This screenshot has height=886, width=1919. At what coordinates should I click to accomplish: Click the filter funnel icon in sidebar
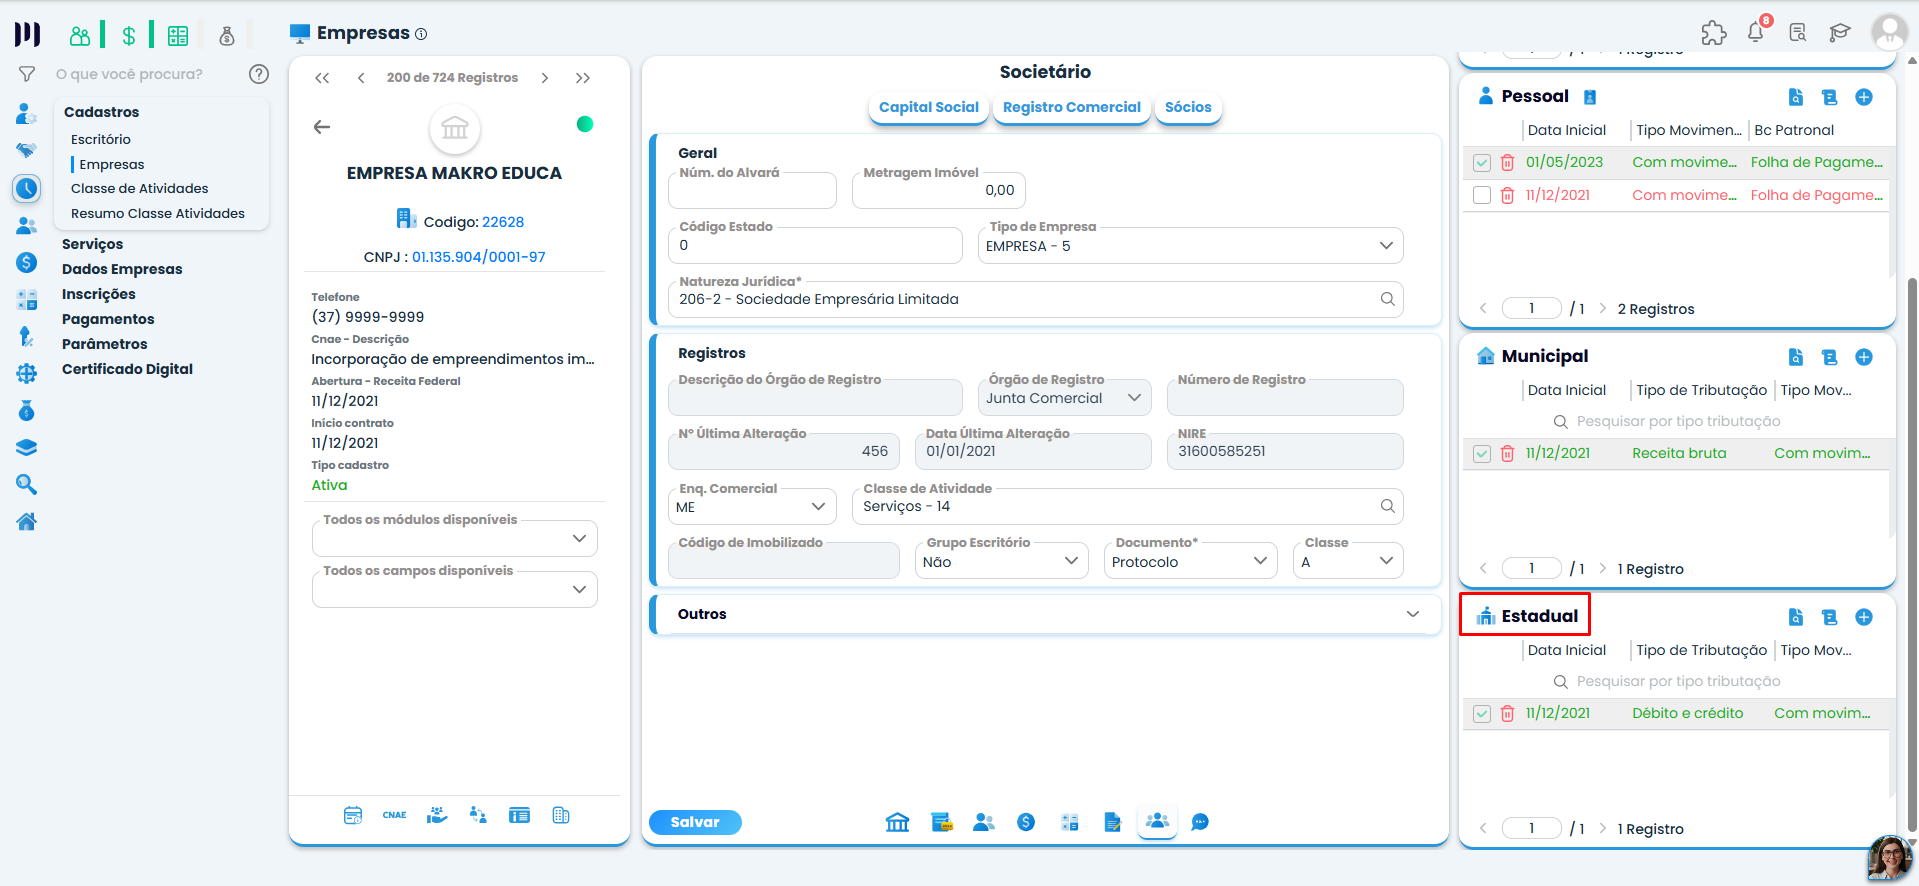pyautogui.click(x=27, y=74)
